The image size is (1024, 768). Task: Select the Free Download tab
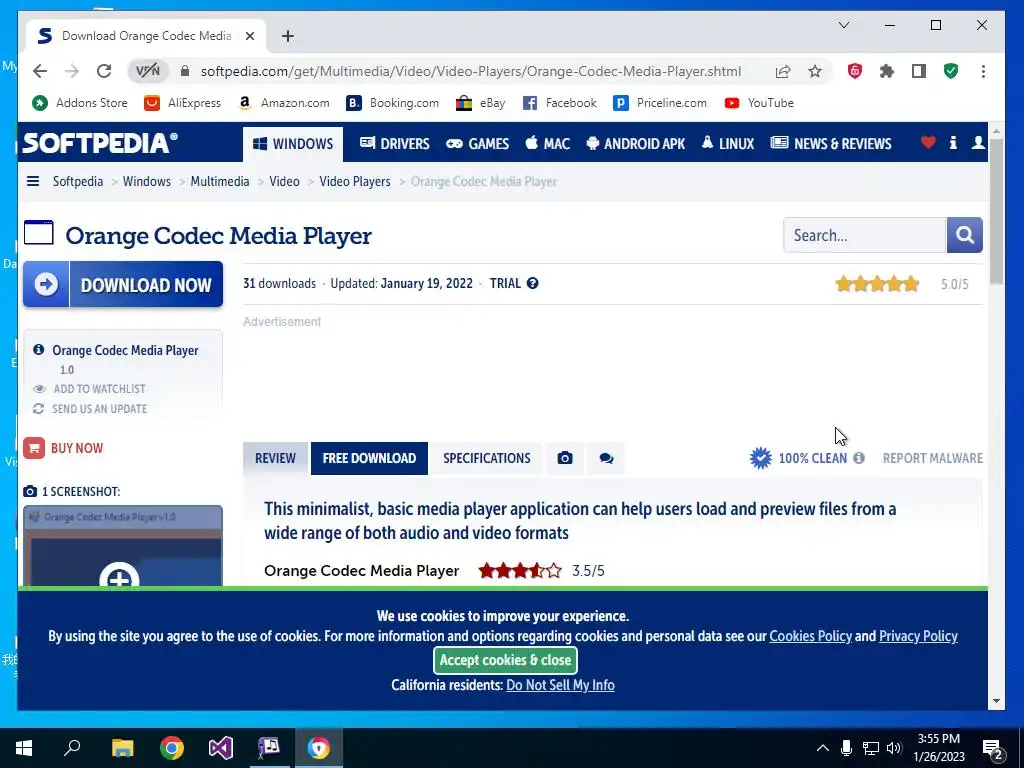click(x=369, y=458)
